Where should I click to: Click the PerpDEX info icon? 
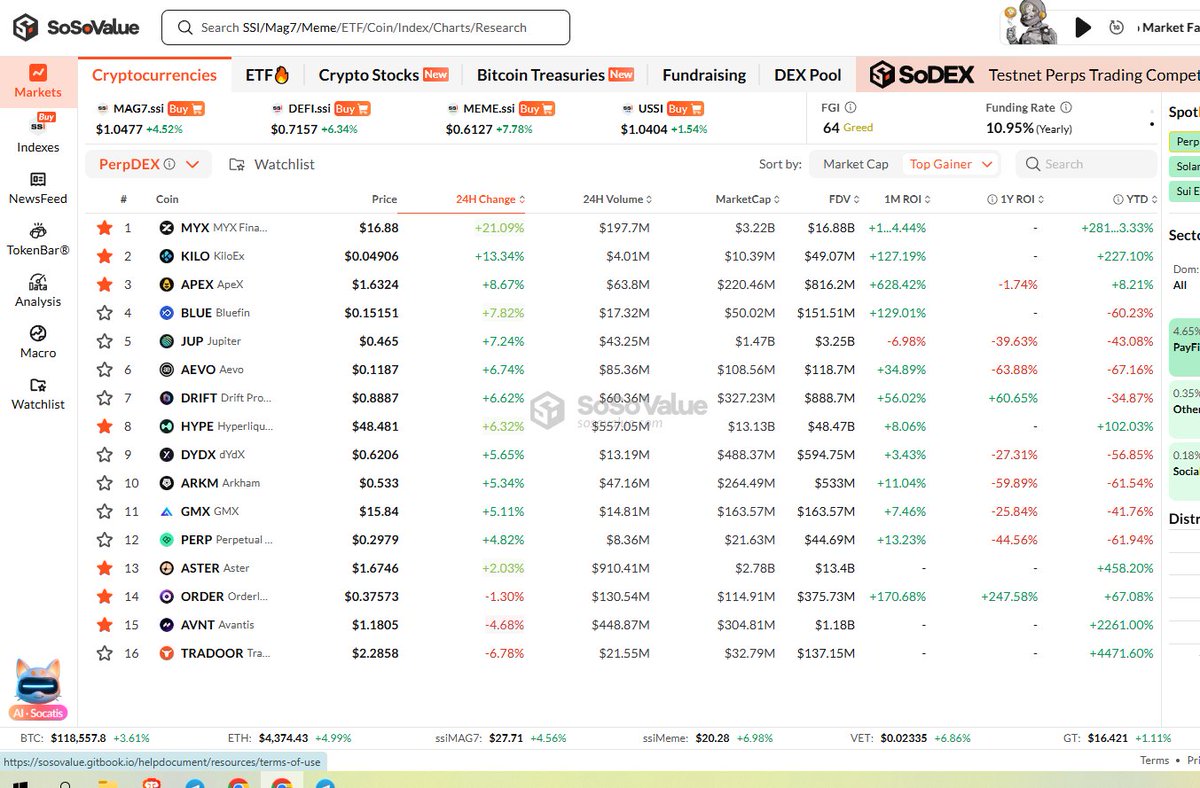[169, 164]
